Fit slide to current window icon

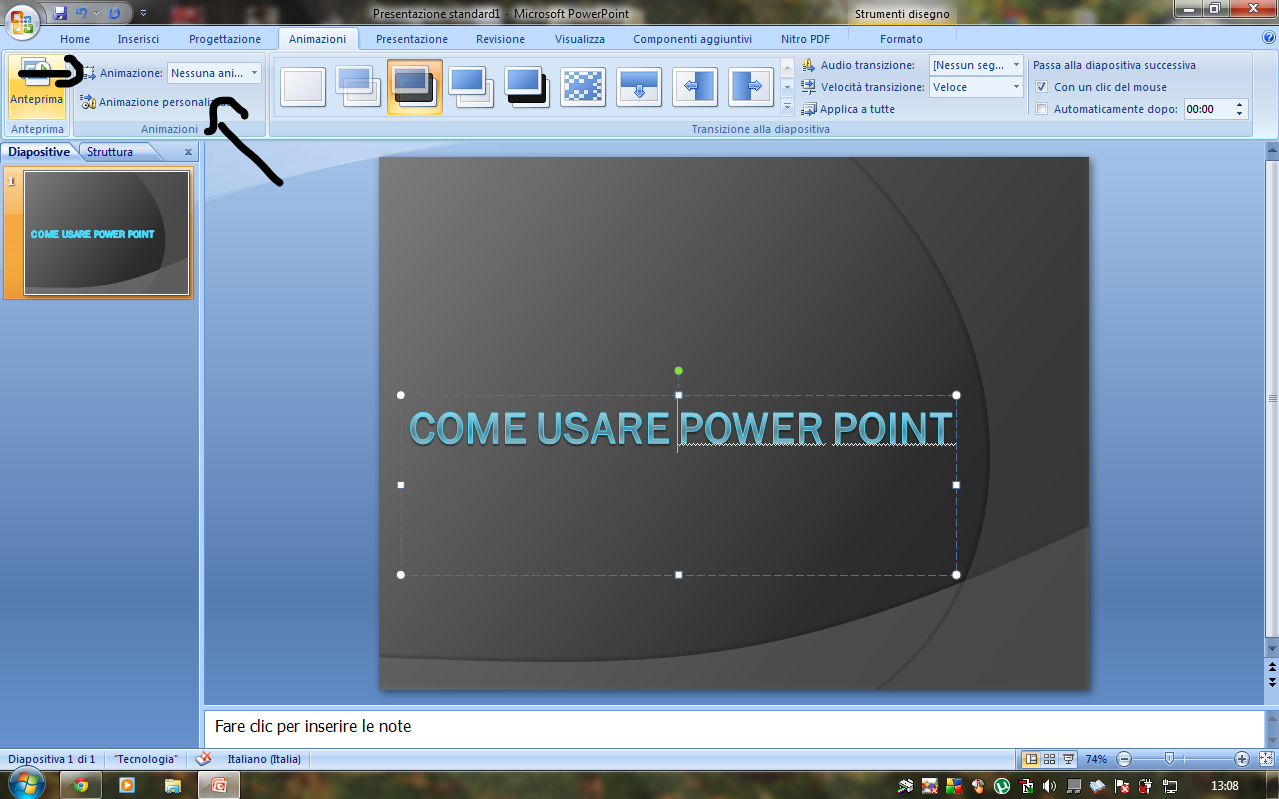coord(1266,759)
